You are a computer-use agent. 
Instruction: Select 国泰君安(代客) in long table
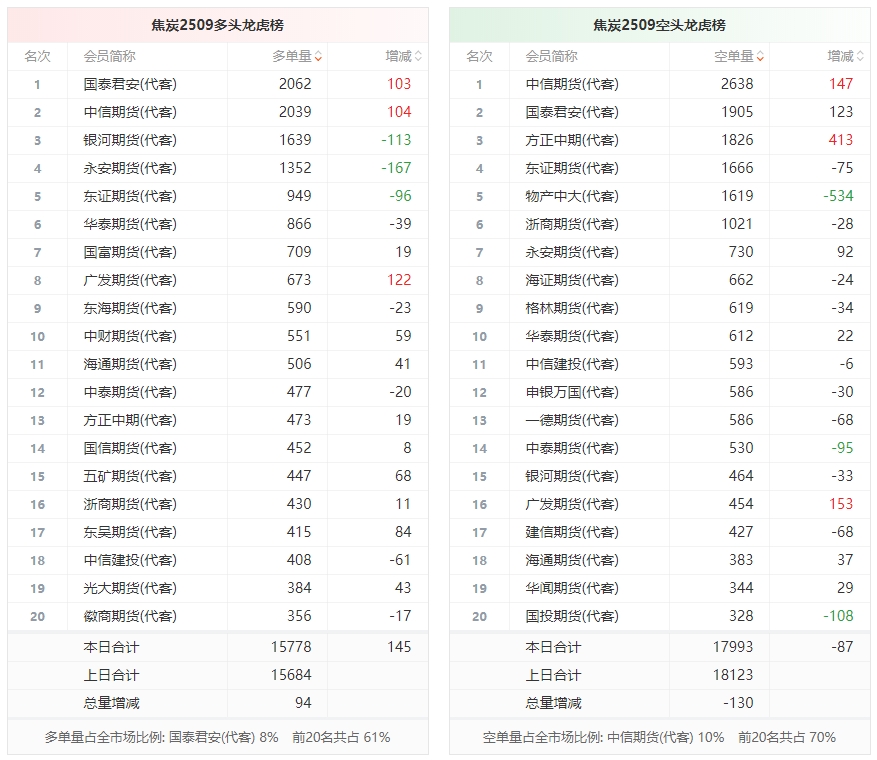click(130, 84)
